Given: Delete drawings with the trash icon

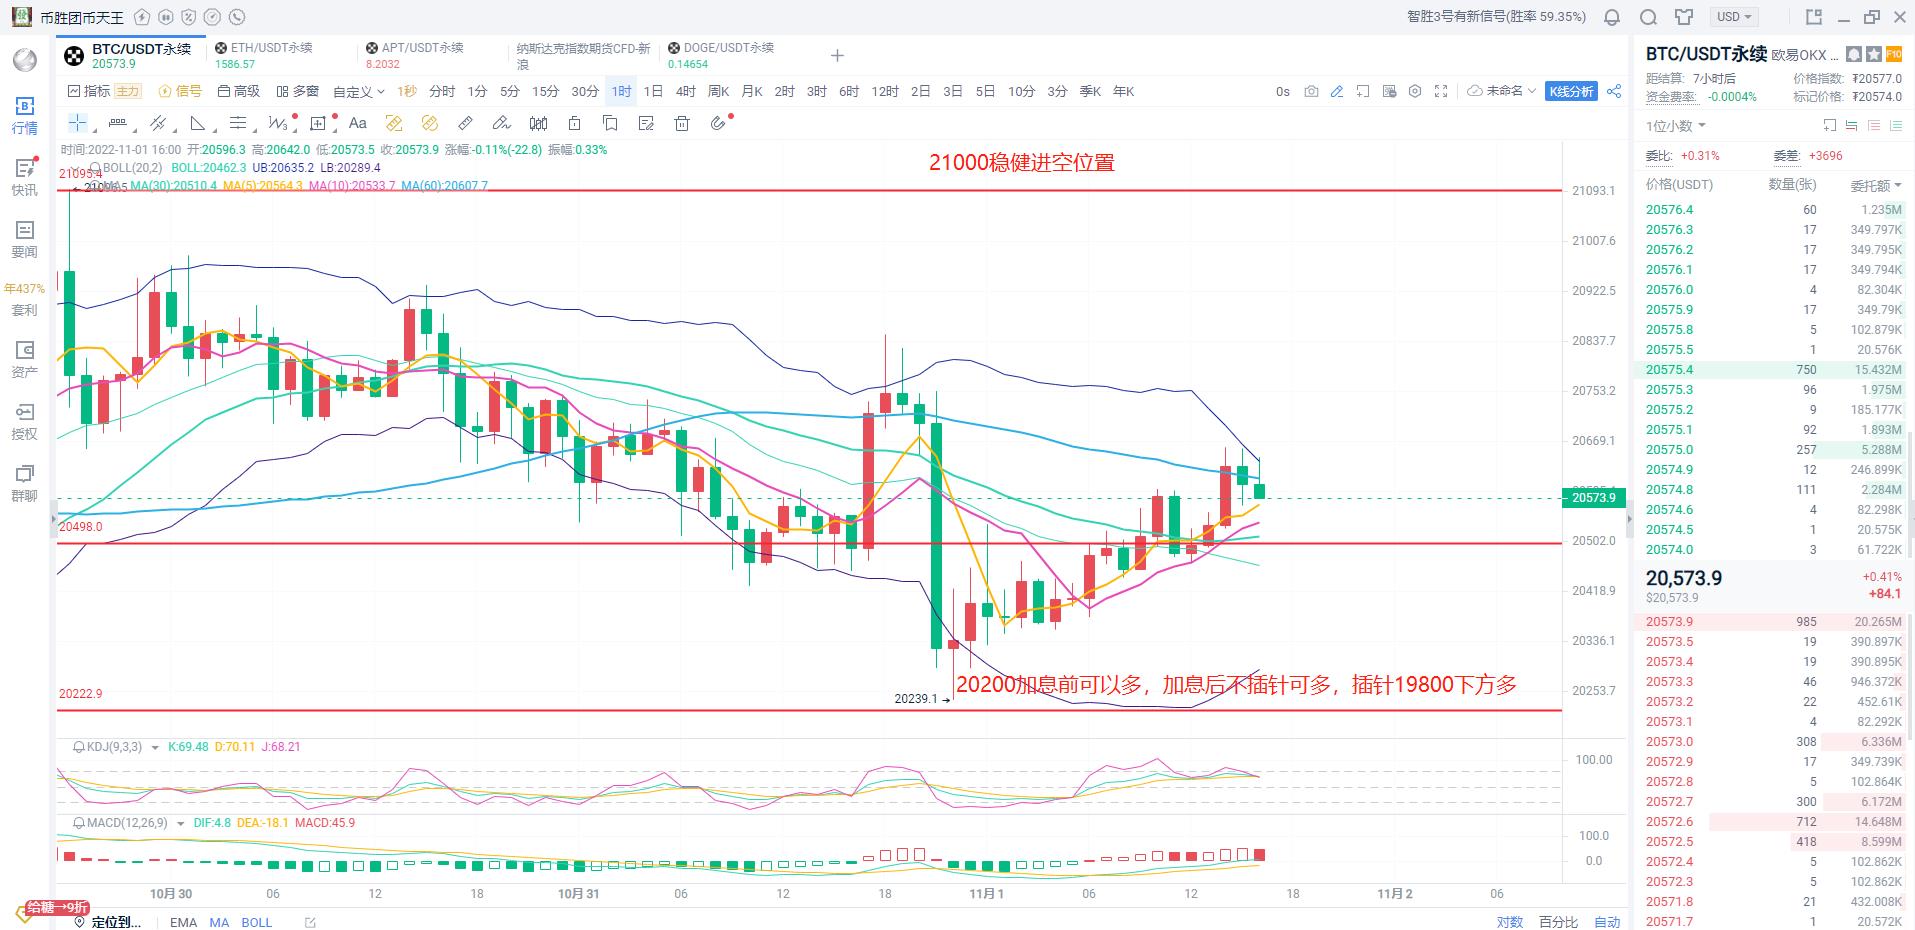Looking at the screenshot, I should click(682, 123).
